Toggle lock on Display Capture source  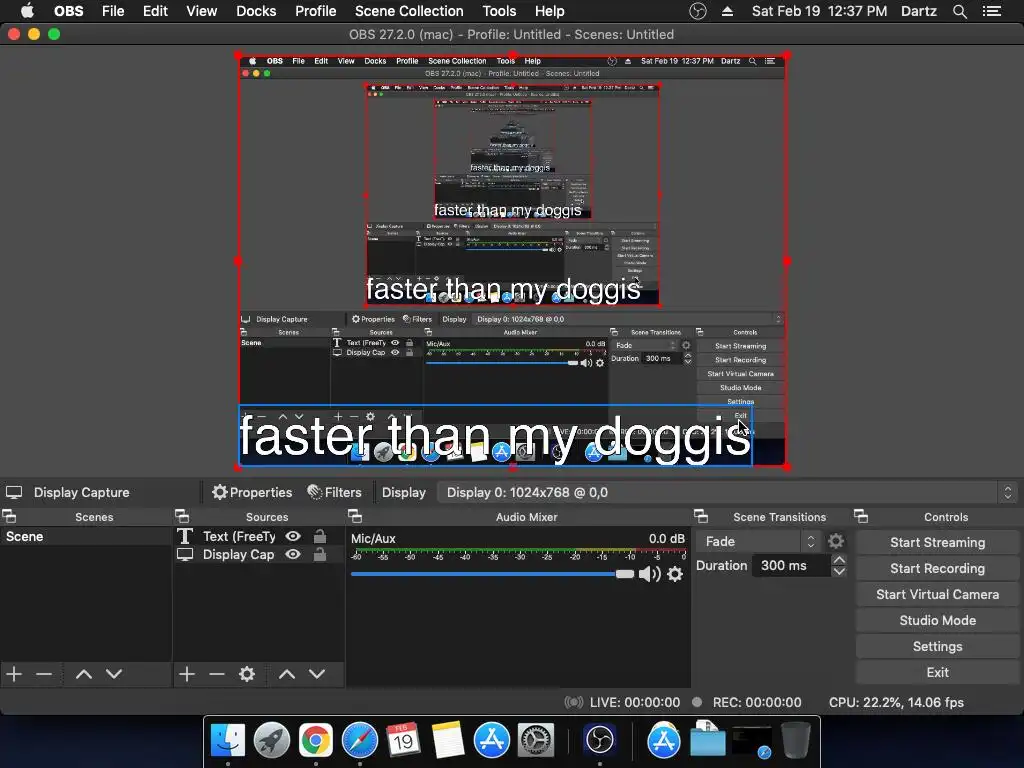click(x=320, y=554)
